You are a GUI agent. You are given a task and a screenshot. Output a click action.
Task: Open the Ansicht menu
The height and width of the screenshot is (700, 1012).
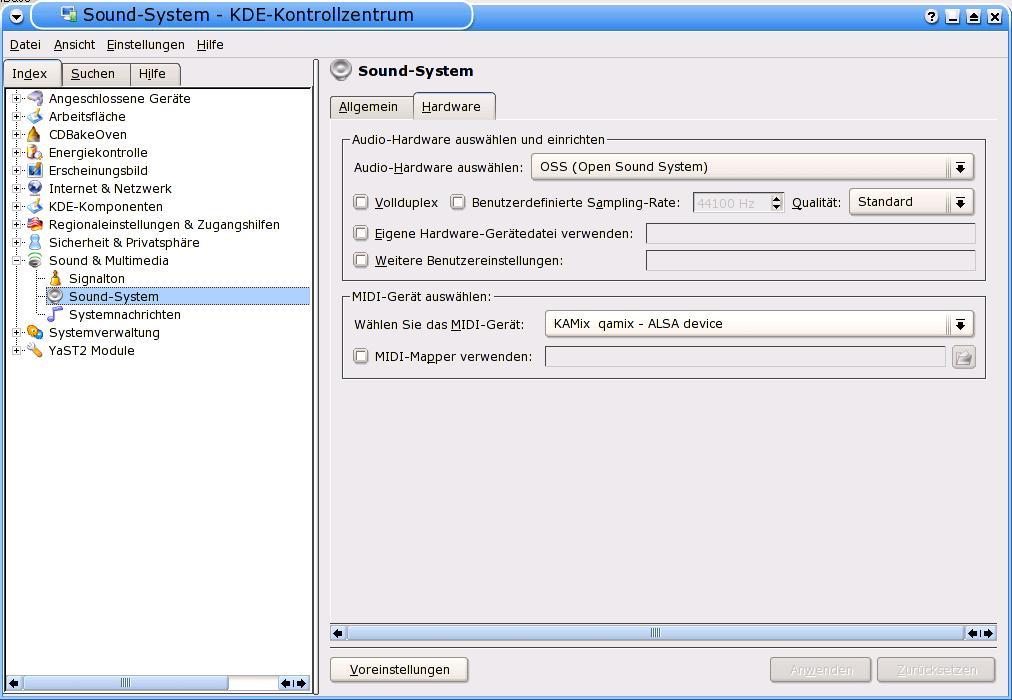point(74,45)
